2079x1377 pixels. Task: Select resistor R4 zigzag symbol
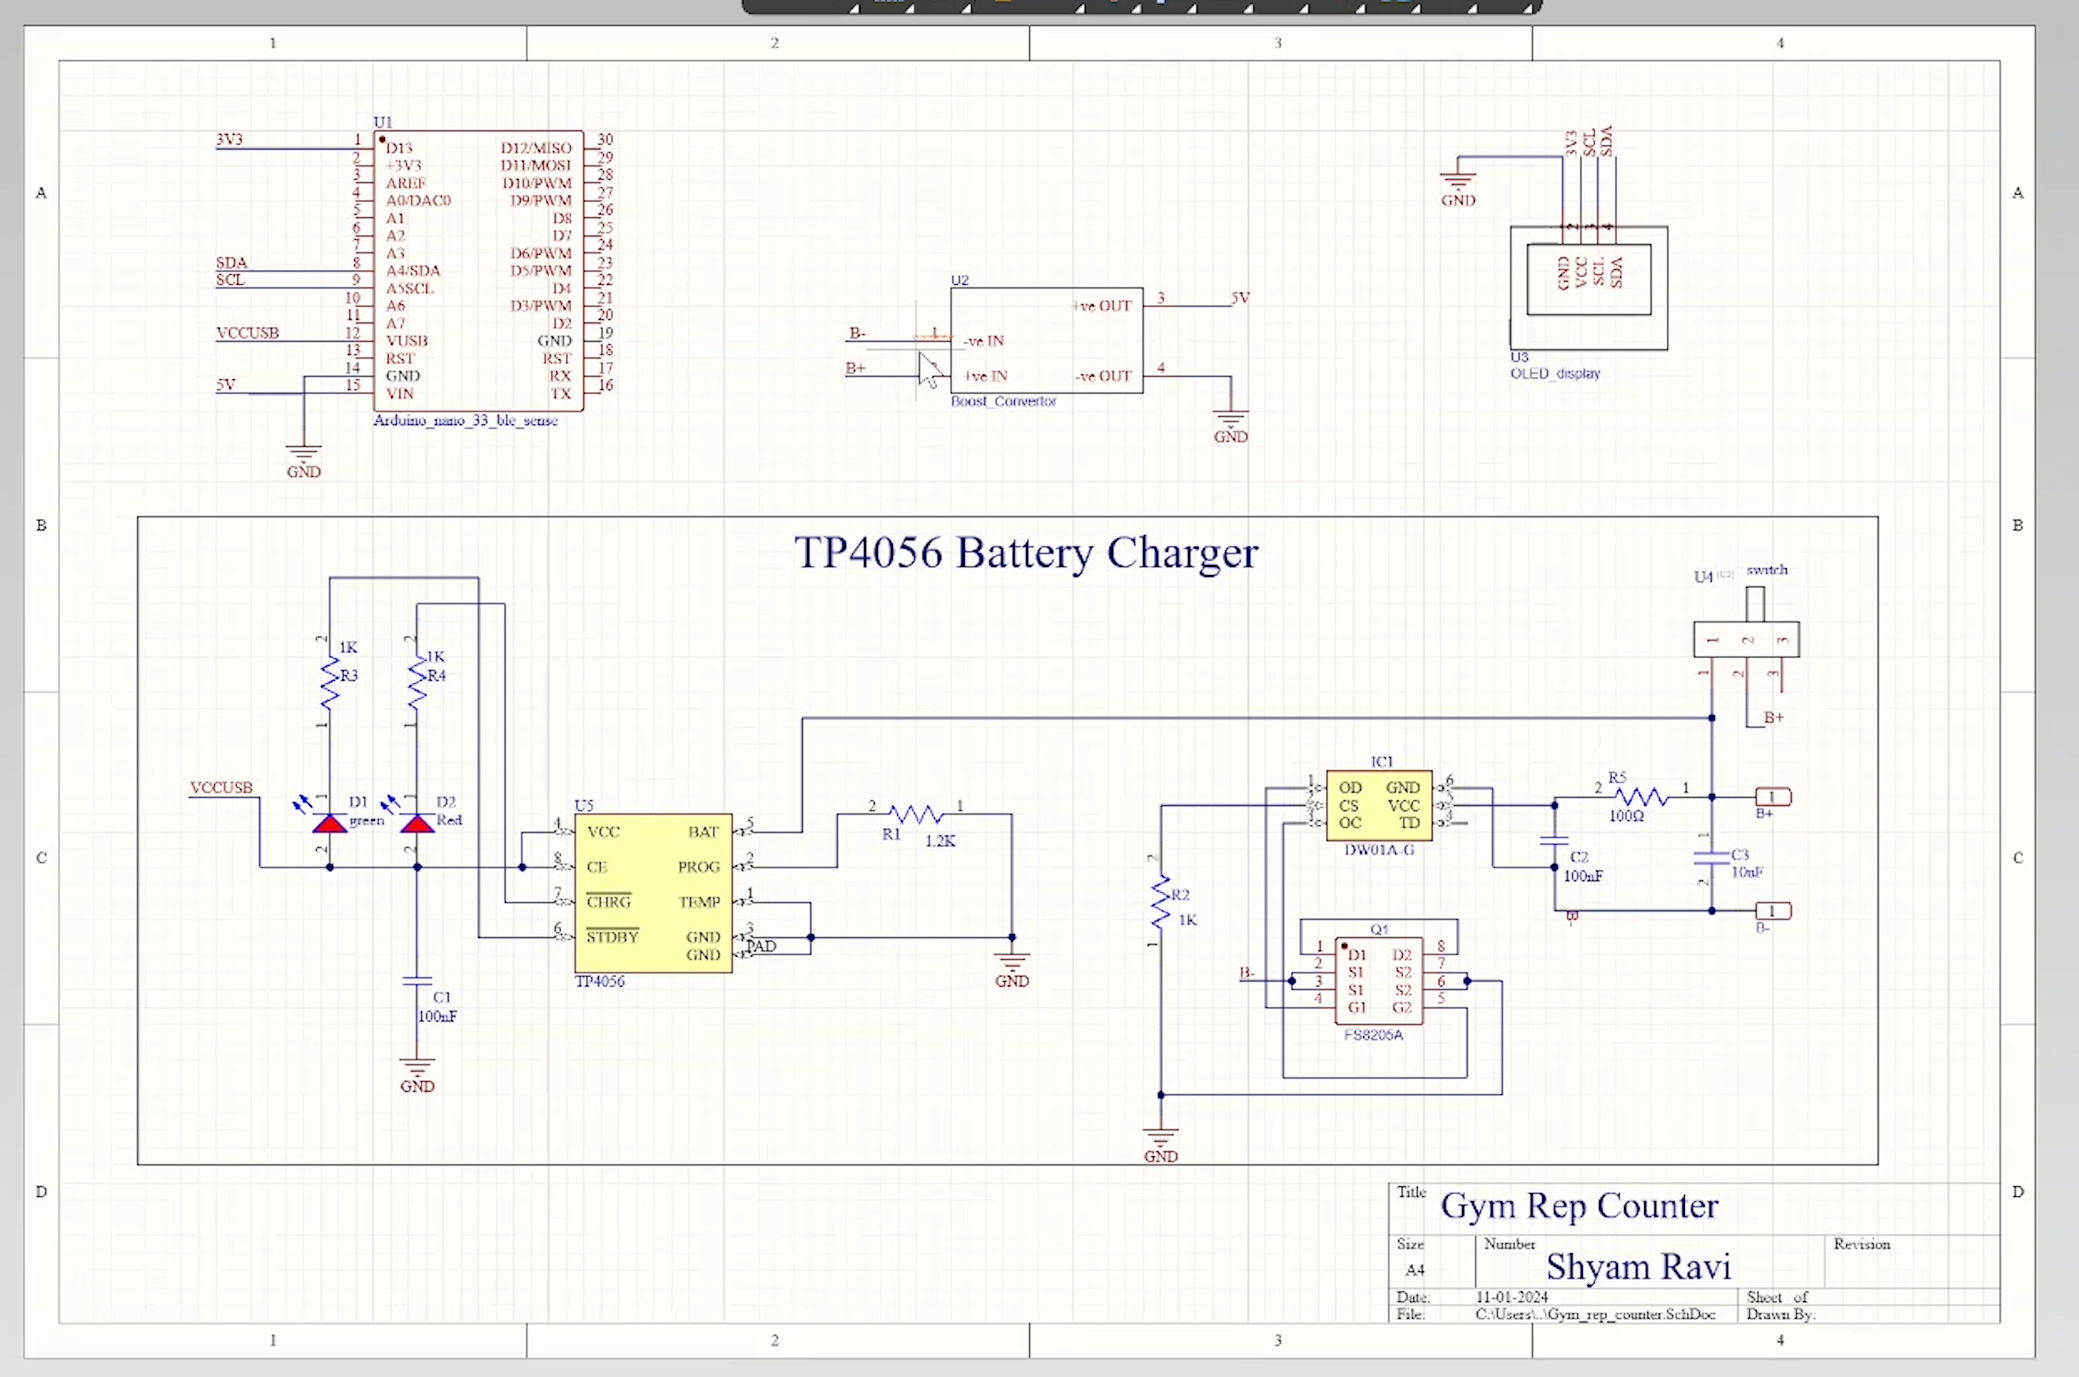point(417,683)
